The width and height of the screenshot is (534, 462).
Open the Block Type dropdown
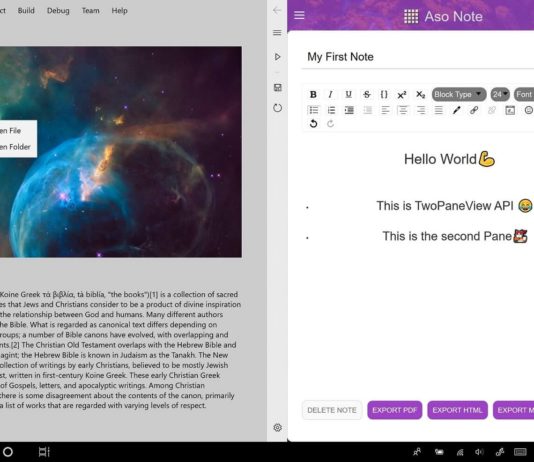click(459, 94)
